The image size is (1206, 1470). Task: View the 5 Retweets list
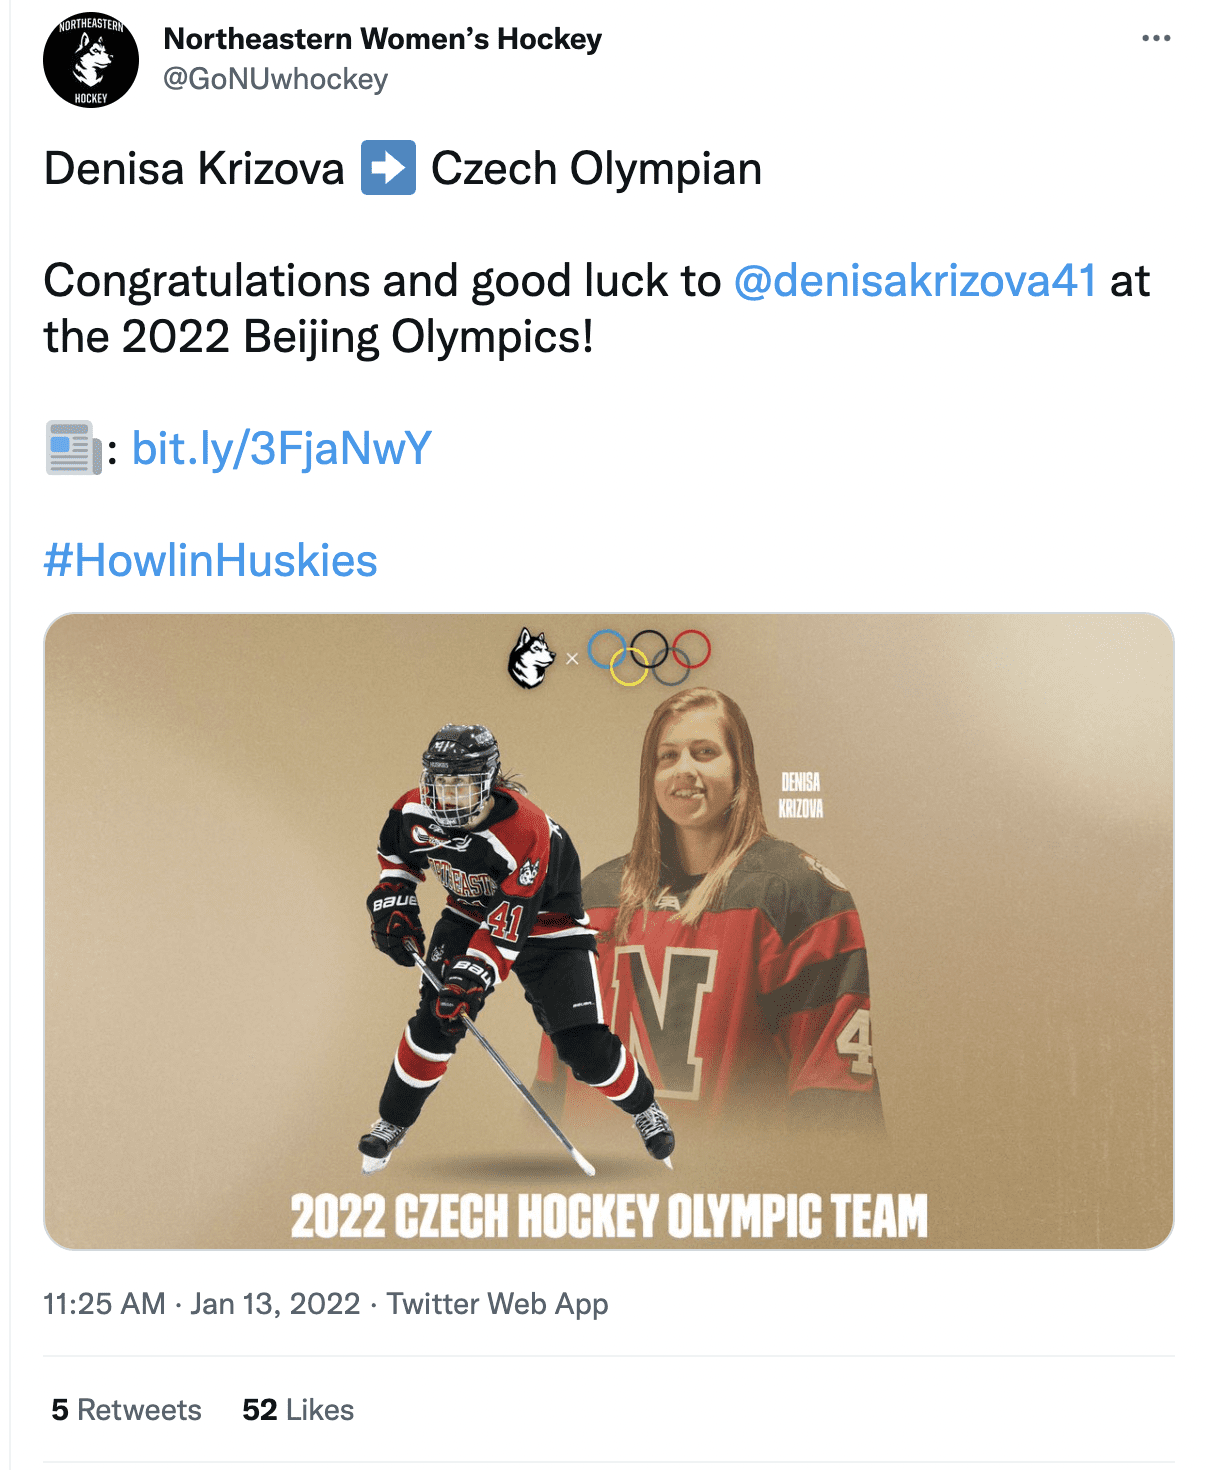126,1410
